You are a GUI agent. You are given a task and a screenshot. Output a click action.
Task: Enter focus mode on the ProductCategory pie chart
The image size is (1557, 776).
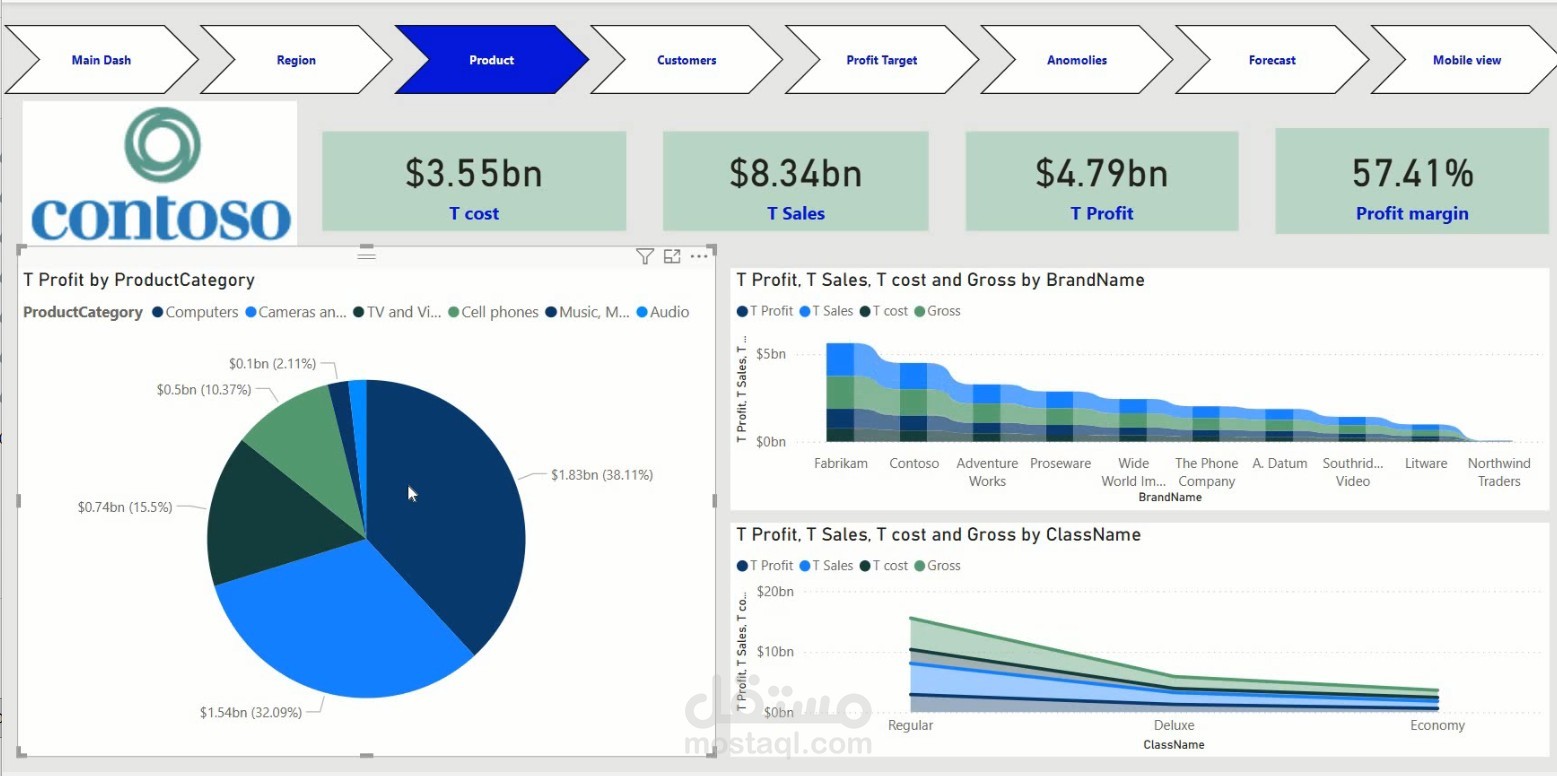(x=671, y=257)
